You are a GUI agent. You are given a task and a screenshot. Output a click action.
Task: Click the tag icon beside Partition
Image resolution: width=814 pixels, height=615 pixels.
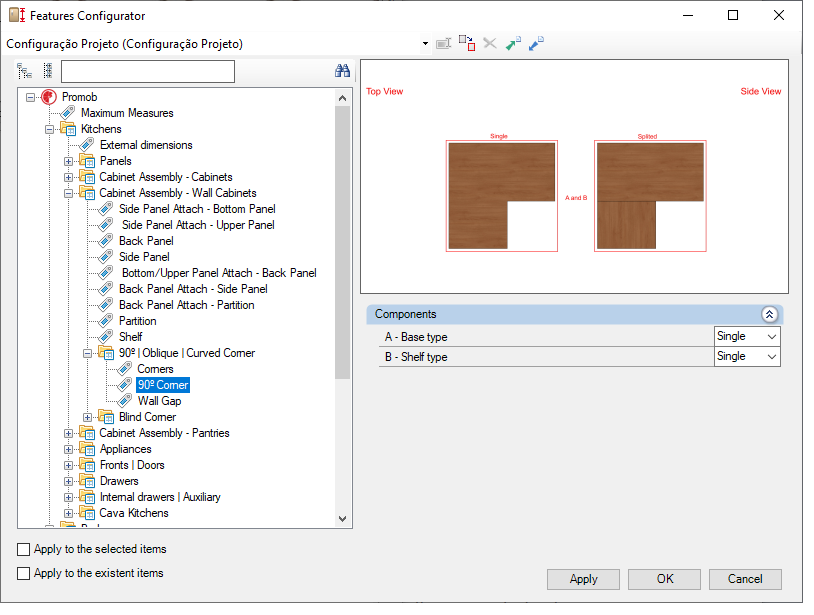point(106,321)
